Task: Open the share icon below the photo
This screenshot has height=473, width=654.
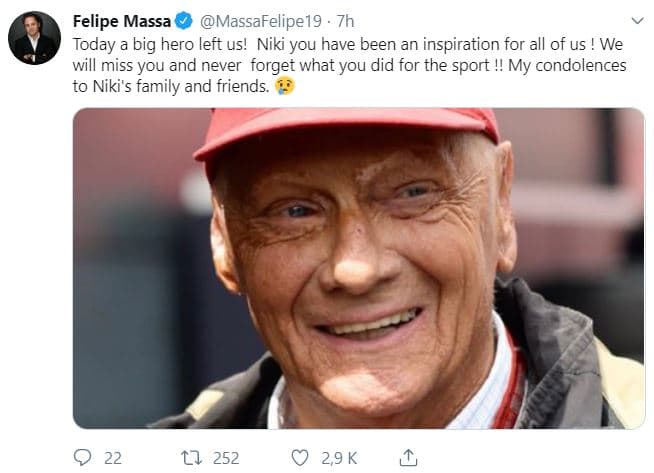Action: click(x=407, y=457)
